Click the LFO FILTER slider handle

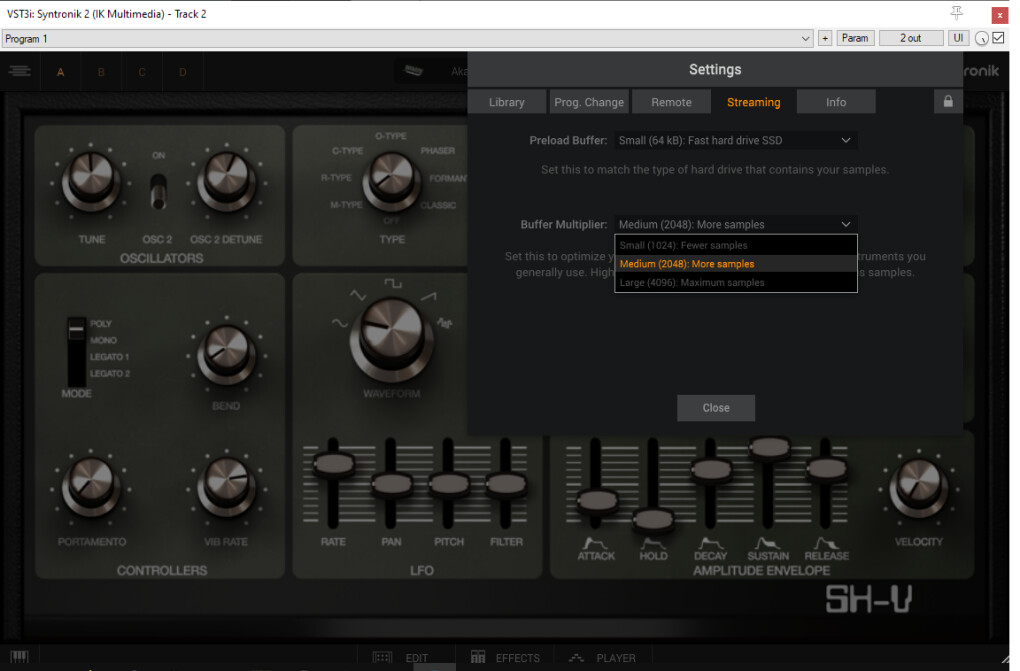pos(506,484)
